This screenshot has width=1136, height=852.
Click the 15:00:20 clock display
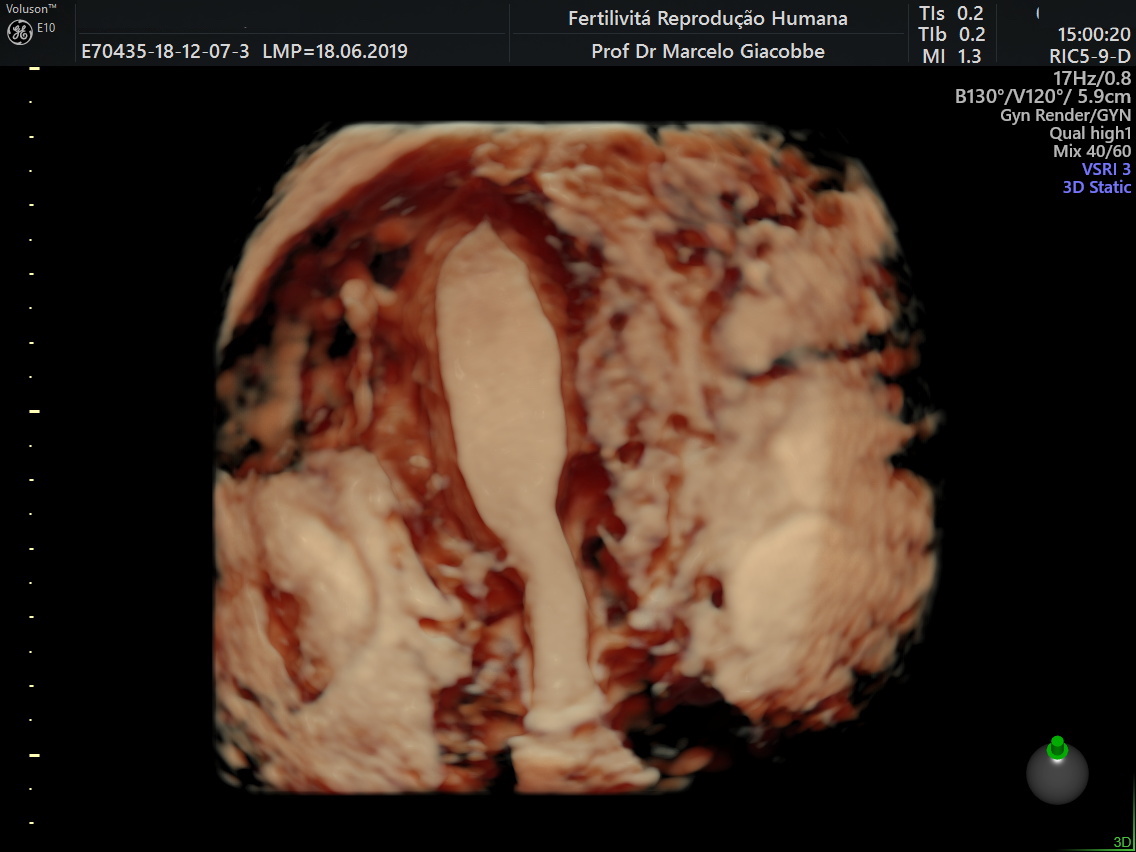pyautogui.click(x=1093, y=35)
